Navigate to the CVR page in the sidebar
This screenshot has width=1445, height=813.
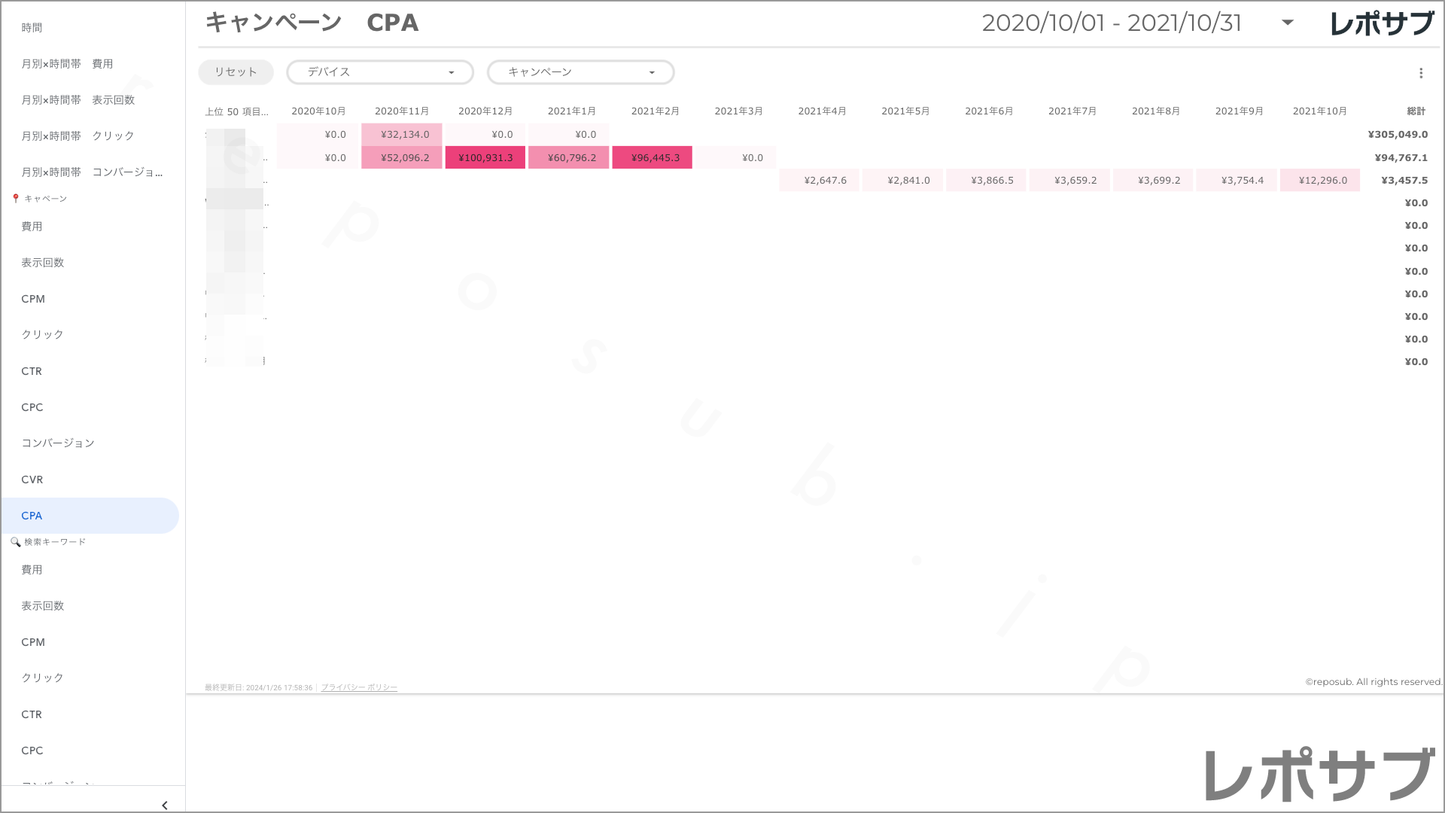click(32, 480)
